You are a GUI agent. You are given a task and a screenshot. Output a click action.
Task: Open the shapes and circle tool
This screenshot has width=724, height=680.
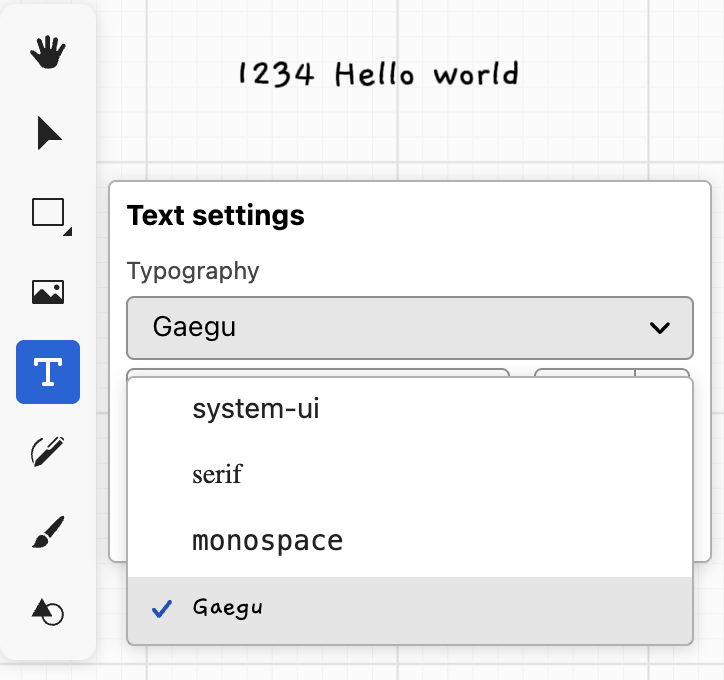48,611
